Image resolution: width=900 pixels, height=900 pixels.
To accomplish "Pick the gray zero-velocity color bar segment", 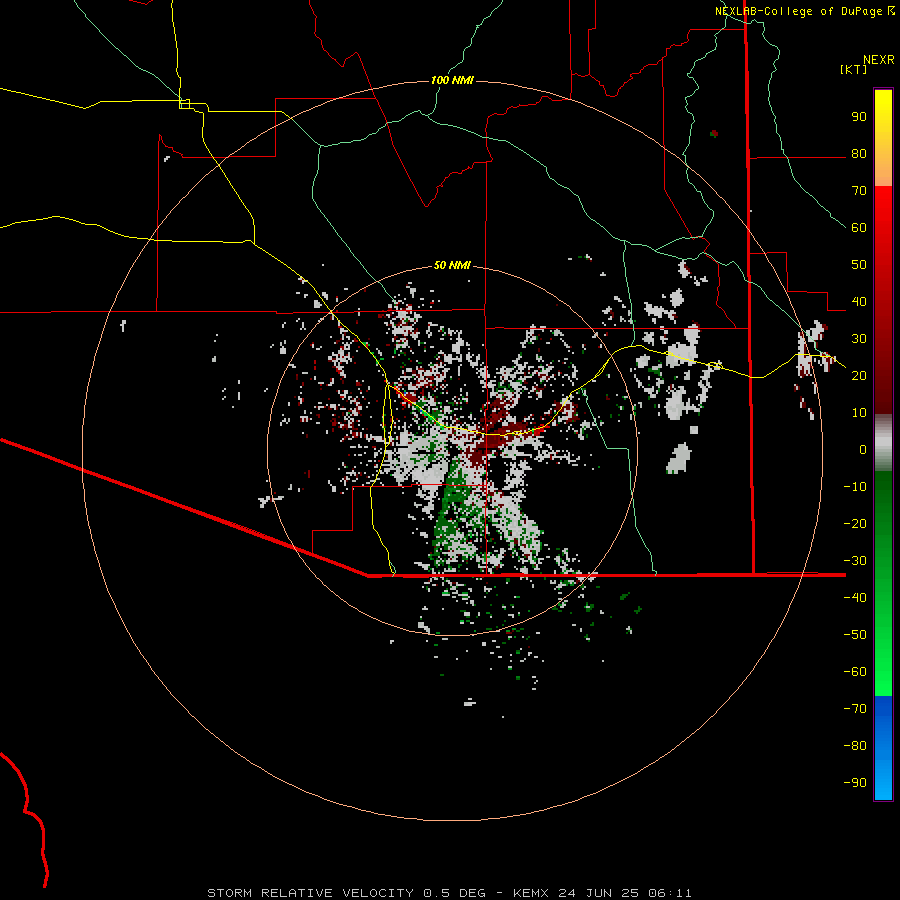I will 883,443.
